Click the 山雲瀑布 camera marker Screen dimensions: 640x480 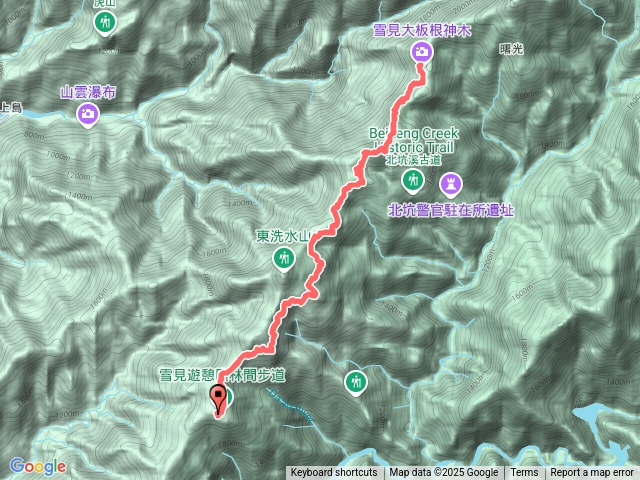pos(88,113)
